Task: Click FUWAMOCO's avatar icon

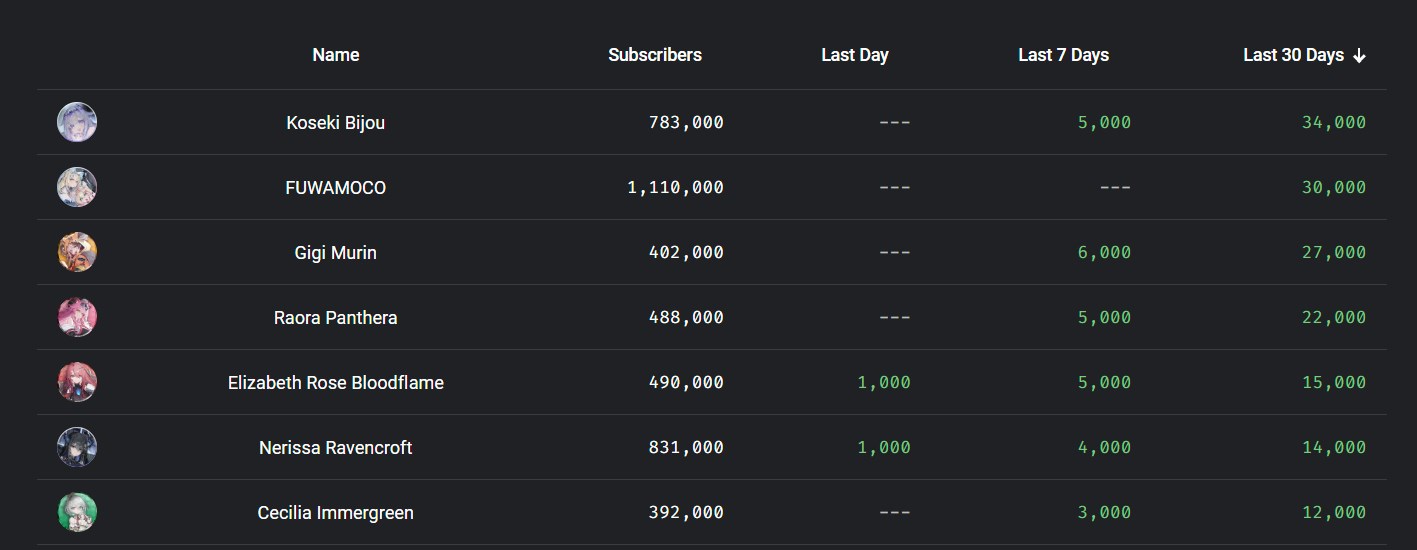Action: click(77, 187)
